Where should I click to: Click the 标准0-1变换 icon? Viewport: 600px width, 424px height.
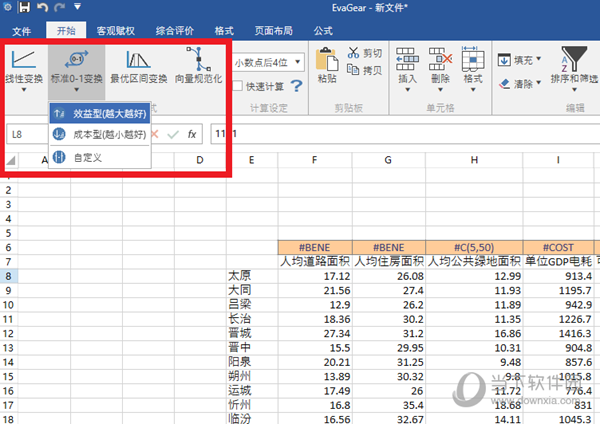pyautogui.click(x=77, y=59)
